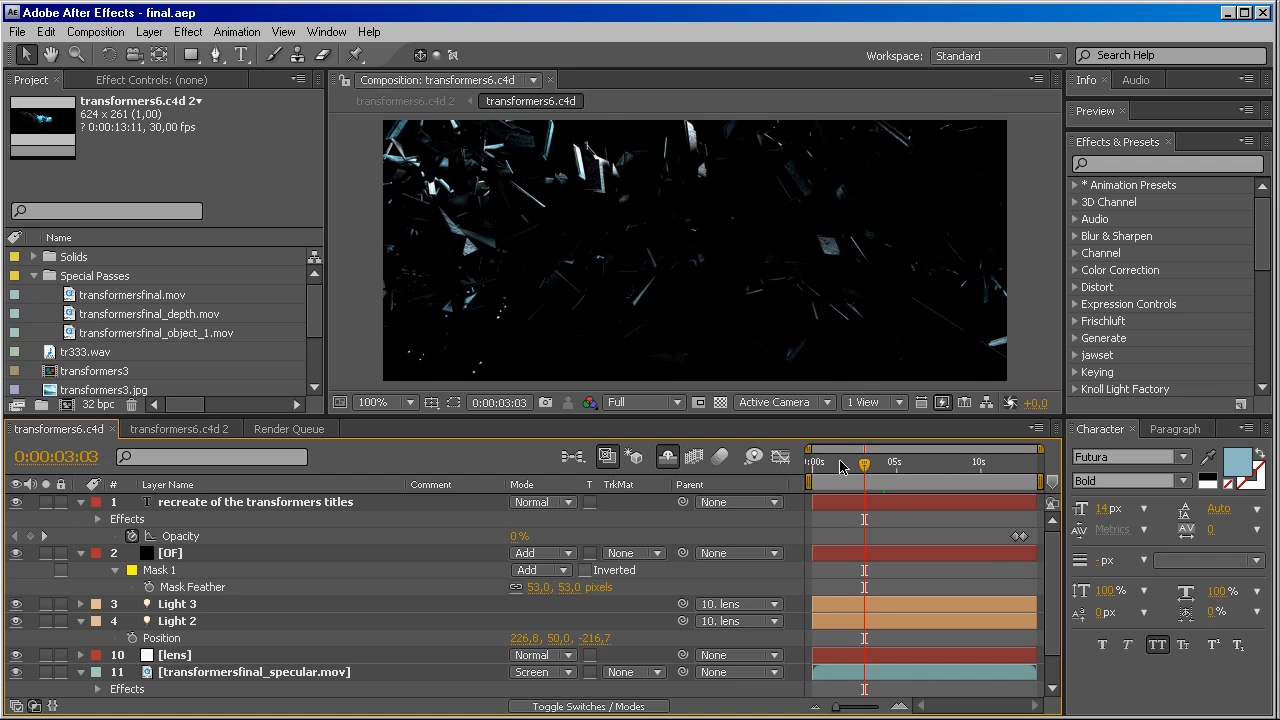Open the composition flowchart icon
Screen dimensions: 1280x720
(x=987, y=403)
